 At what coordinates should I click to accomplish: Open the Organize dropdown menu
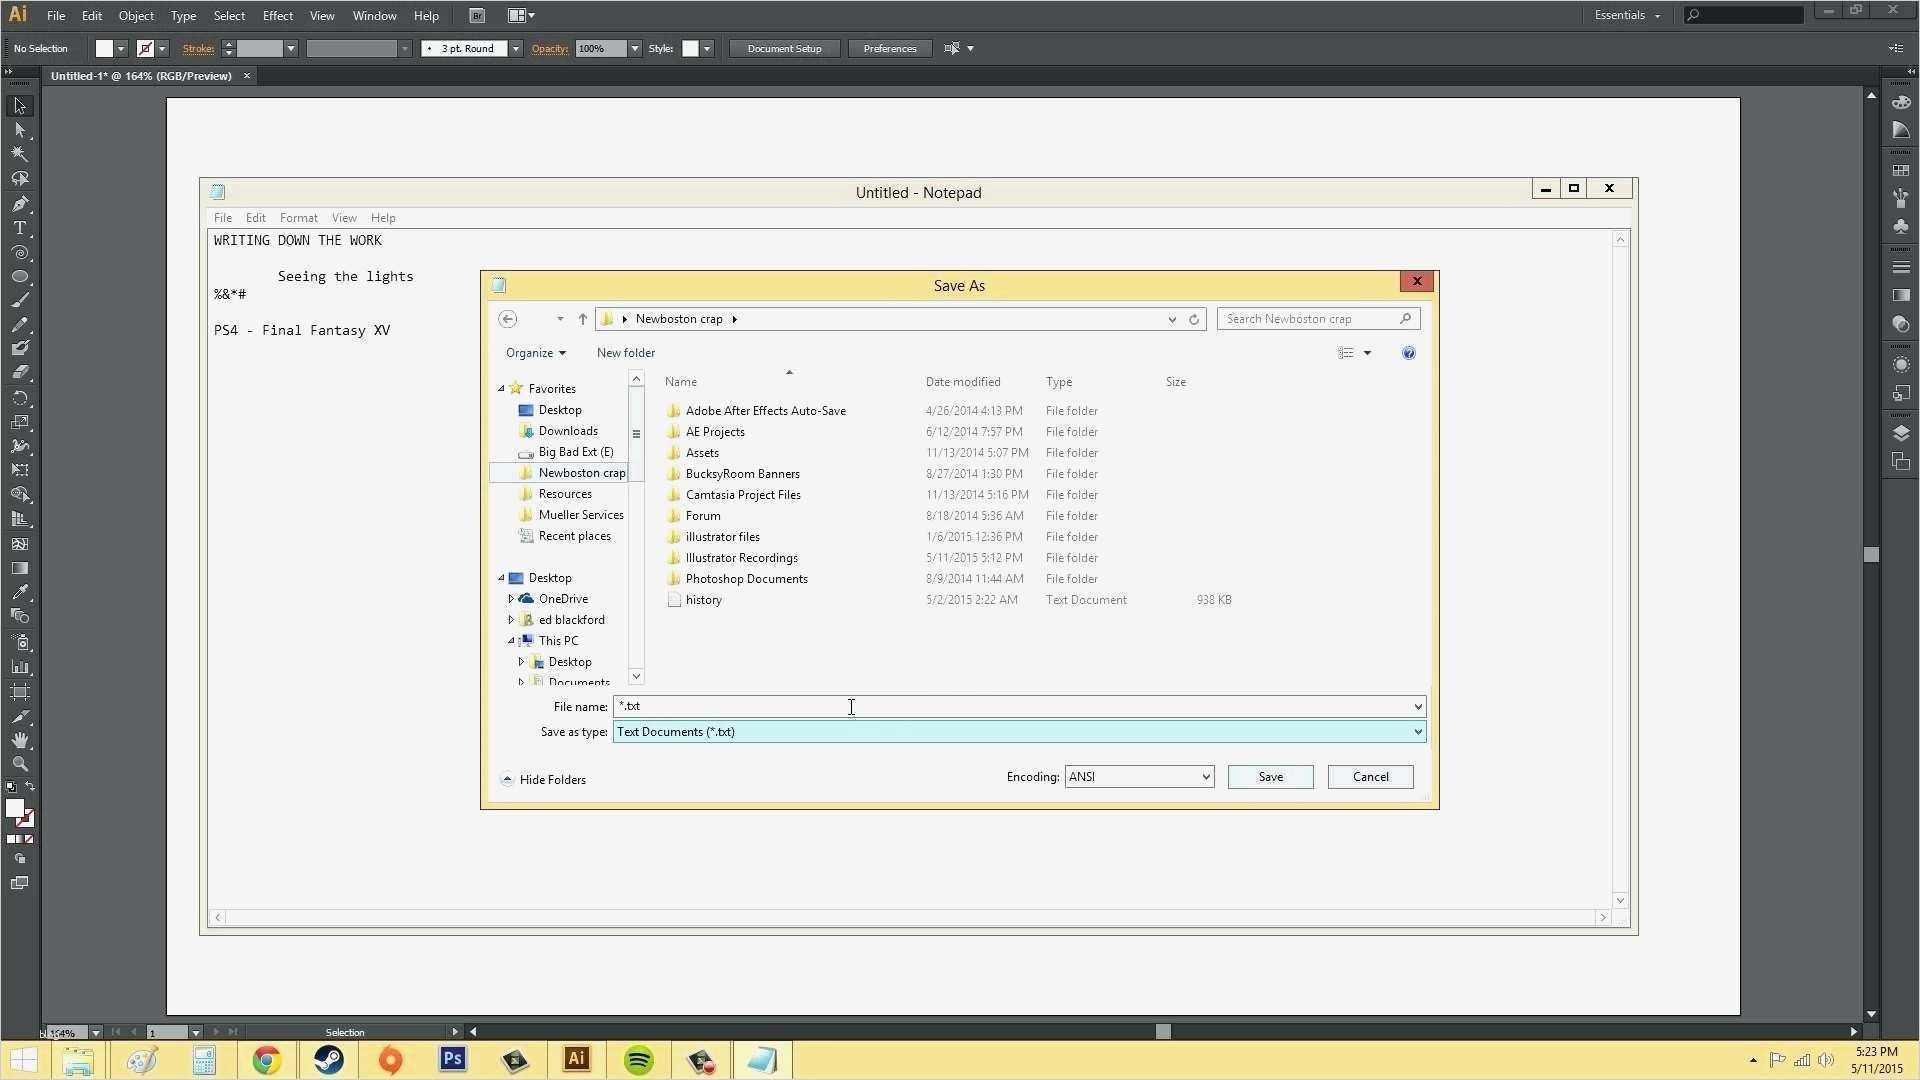[x=535, y=353]
